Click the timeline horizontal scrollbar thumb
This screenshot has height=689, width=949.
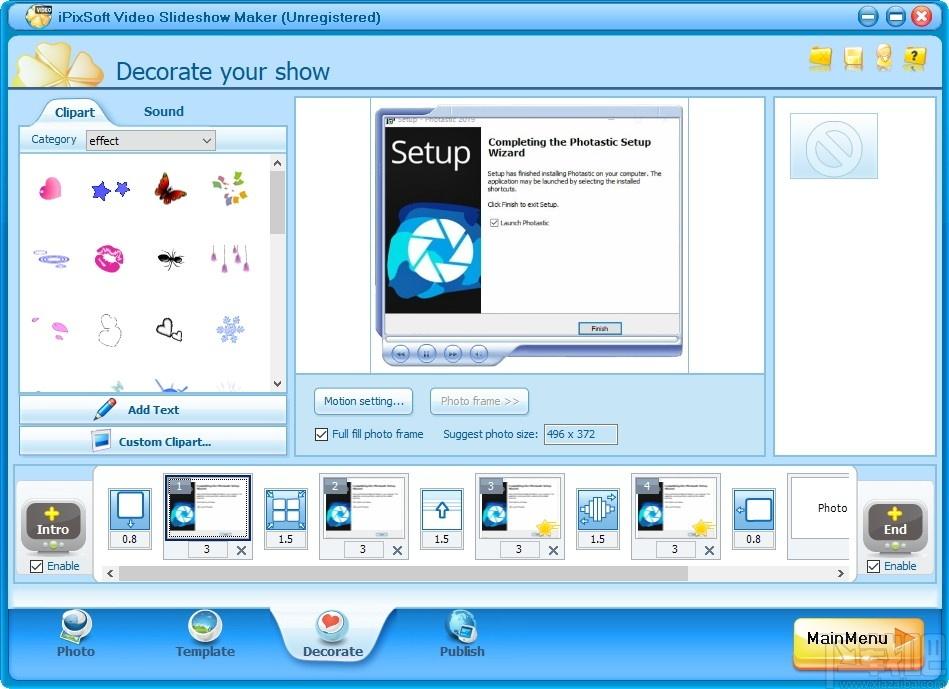coord(403,573)
